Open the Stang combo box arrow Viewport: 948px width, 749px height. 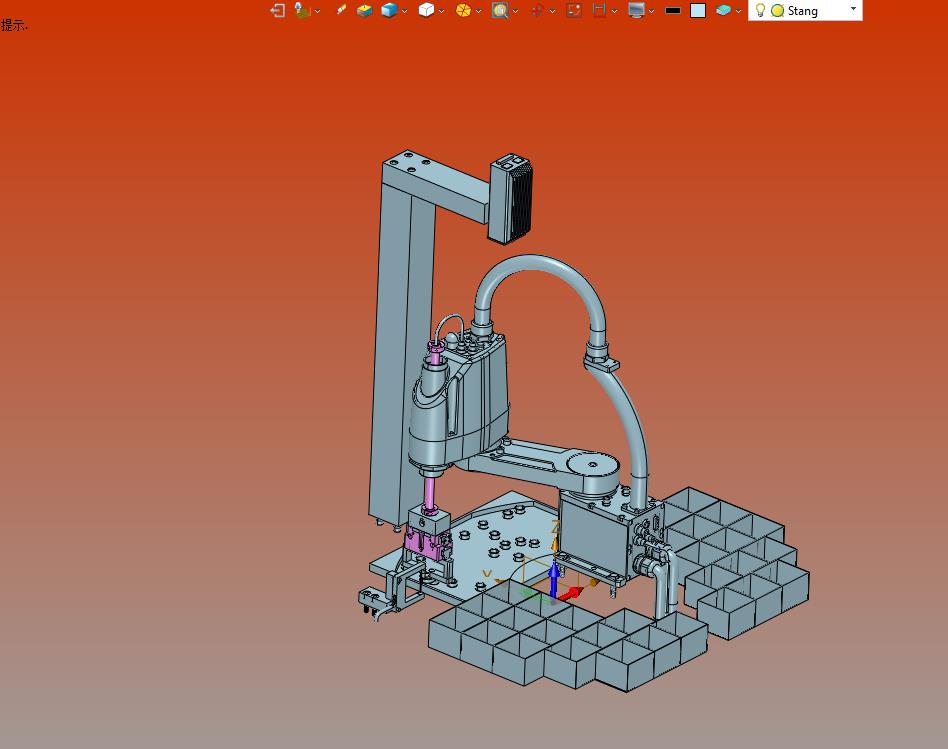pos(853,9)
